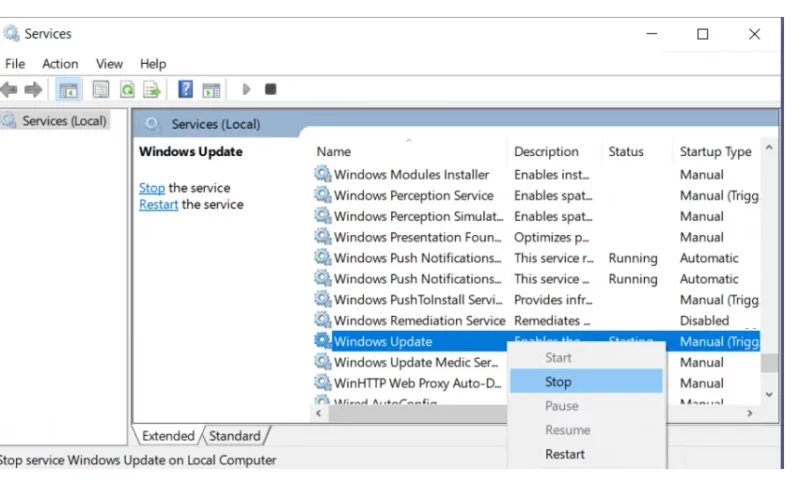Screen dimensions: 800x500
Task: Click gear icon of Windows Update Medic Service
Action: pos(322,362)
